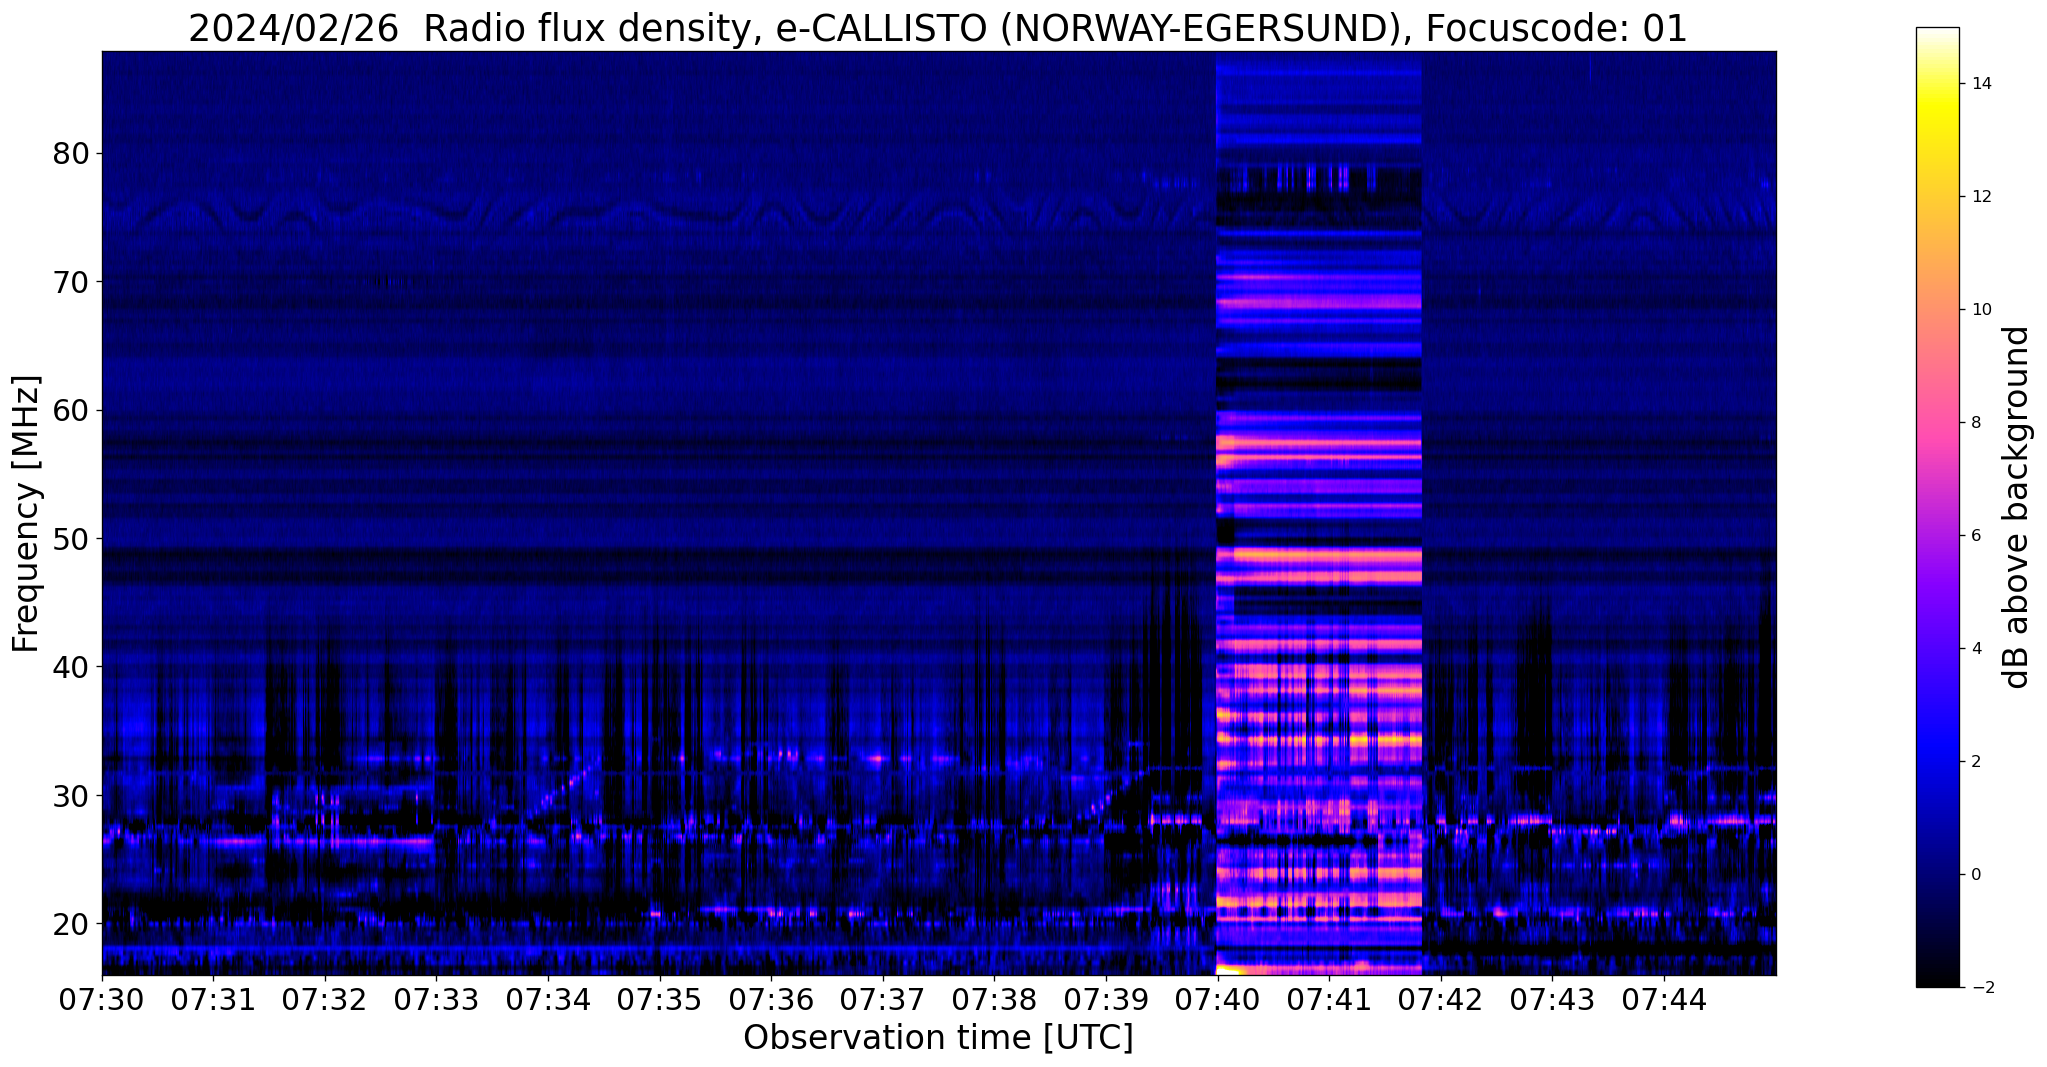Click the colorbar tick label 10

tap(1981, 310)
